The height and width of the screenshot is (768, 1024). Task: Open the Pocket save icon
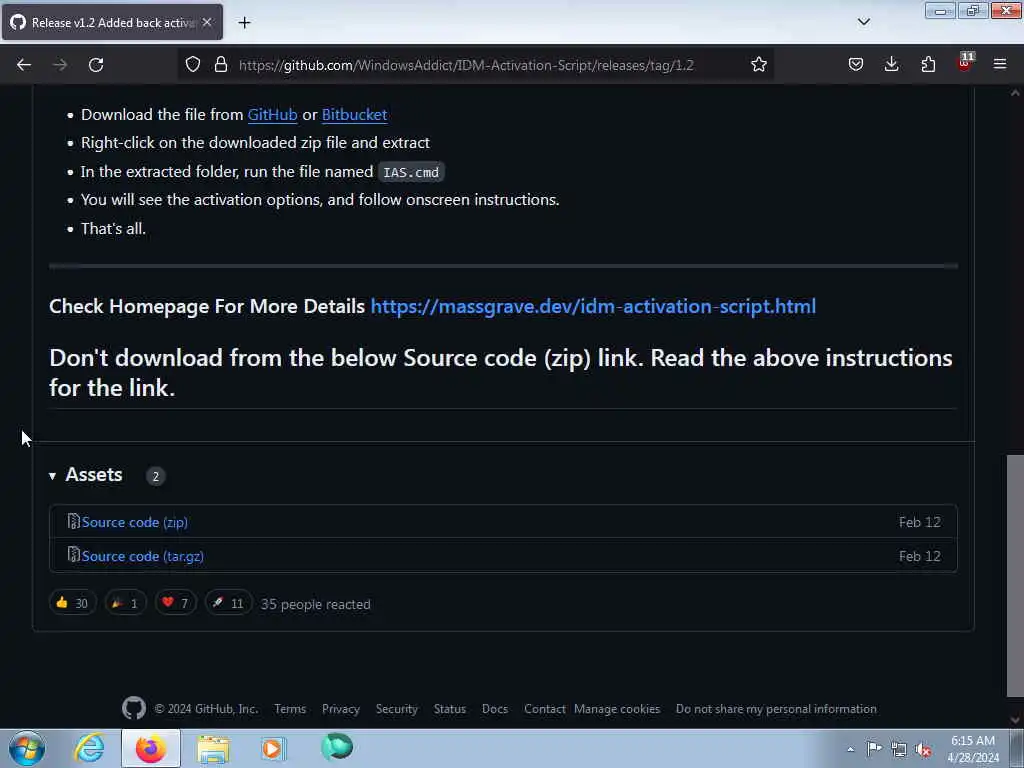tap(856, 65)
